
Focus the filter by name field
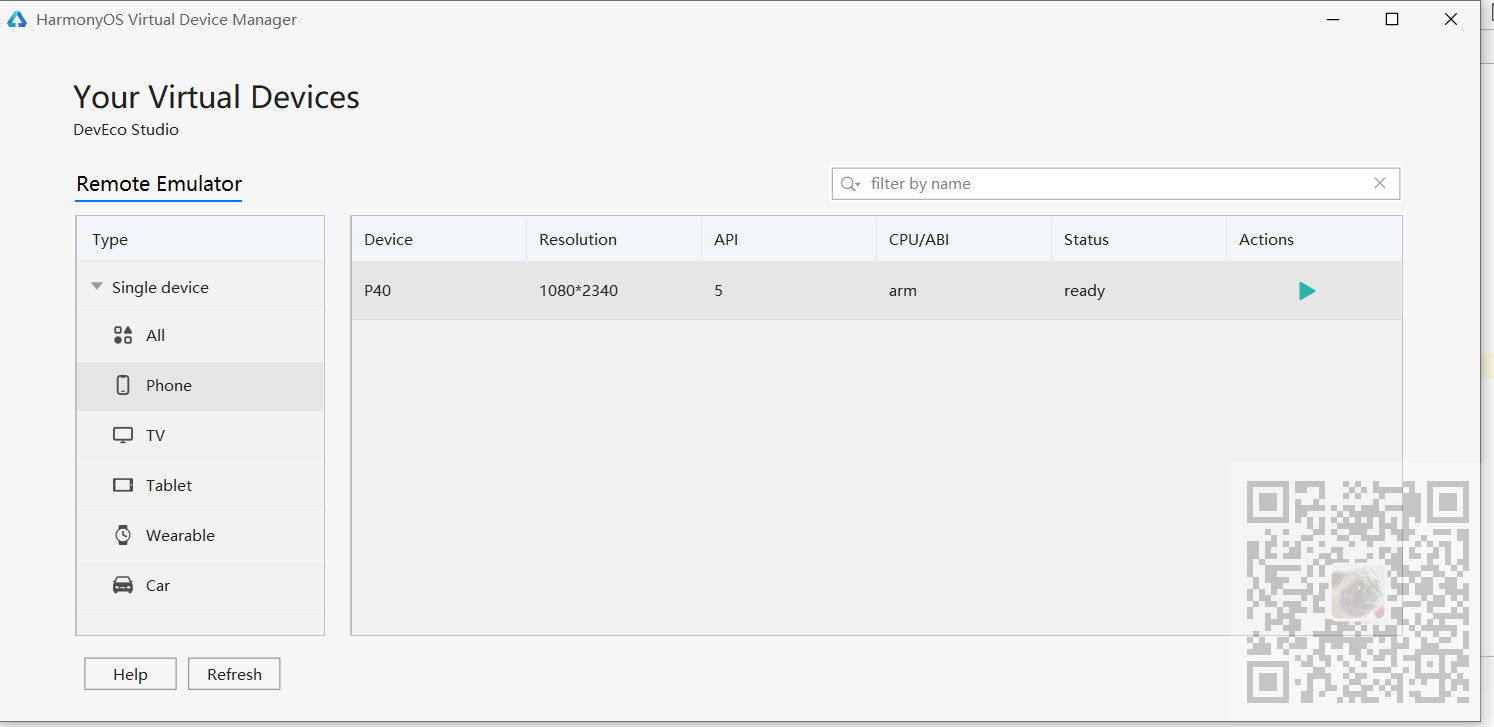[1116, 184]
